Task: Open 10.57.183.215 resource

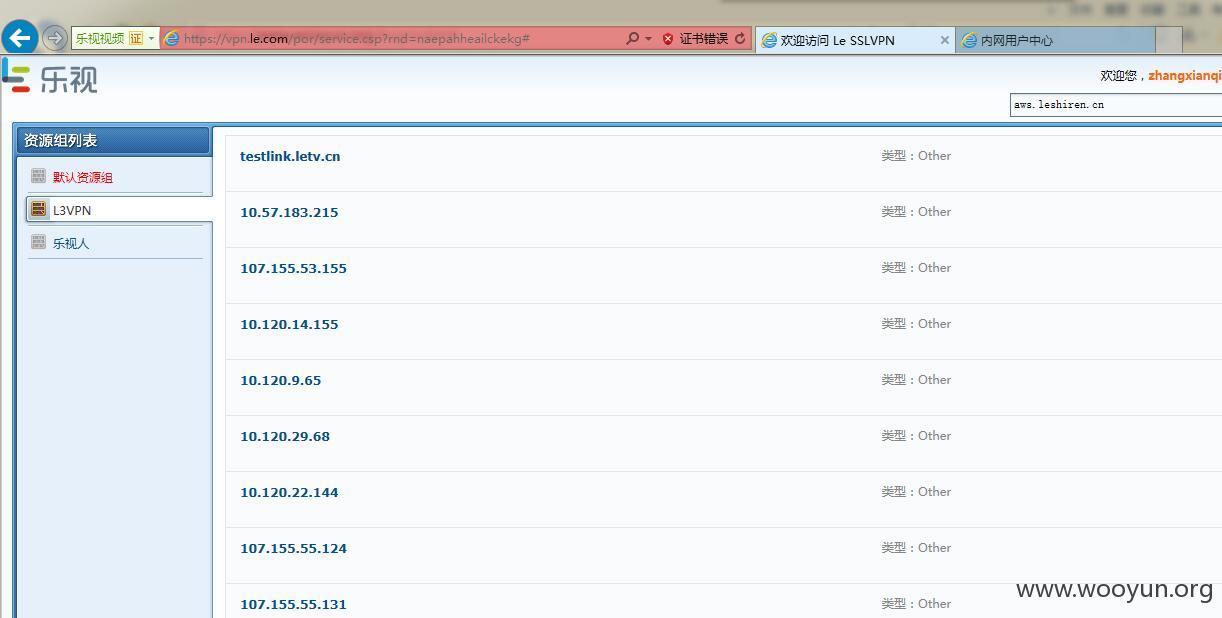Action: (x=289, y=212)
